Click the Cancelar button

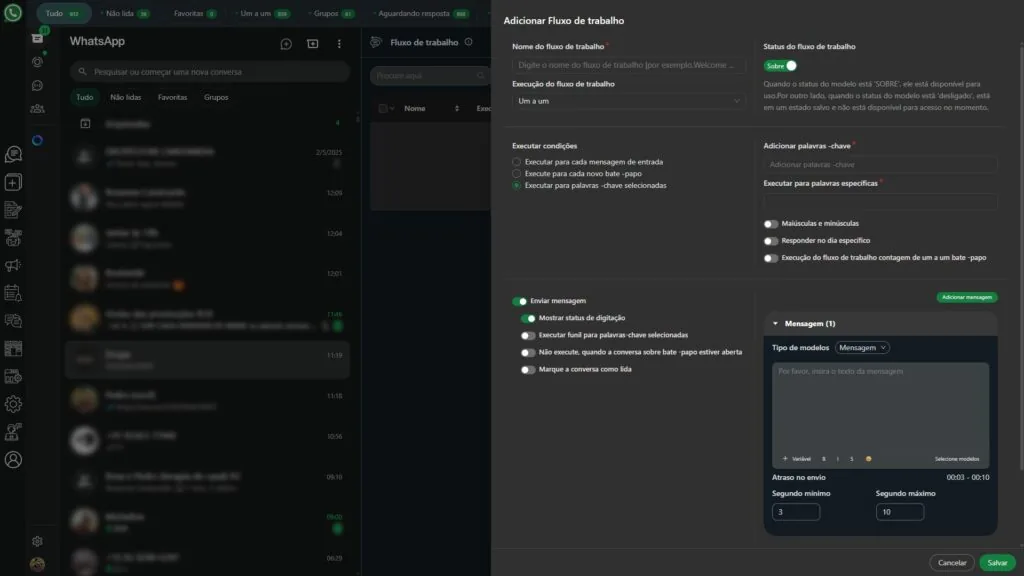[x=952, y=562]
